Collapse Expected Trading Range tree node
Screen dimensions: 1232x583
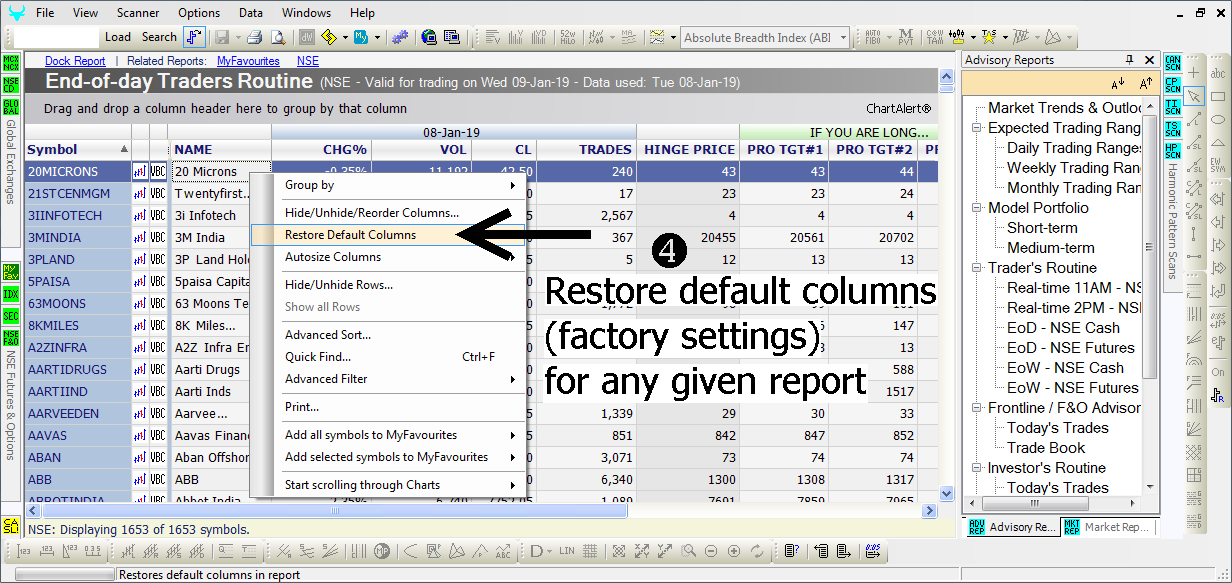[977, 128]
